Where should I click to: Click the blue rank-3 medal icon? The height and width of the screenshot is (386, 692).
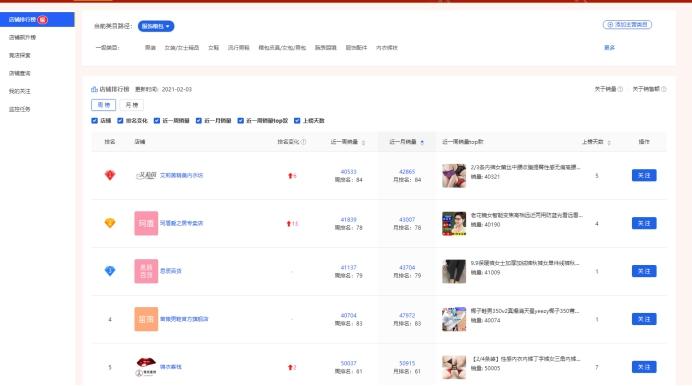point(110,271)
